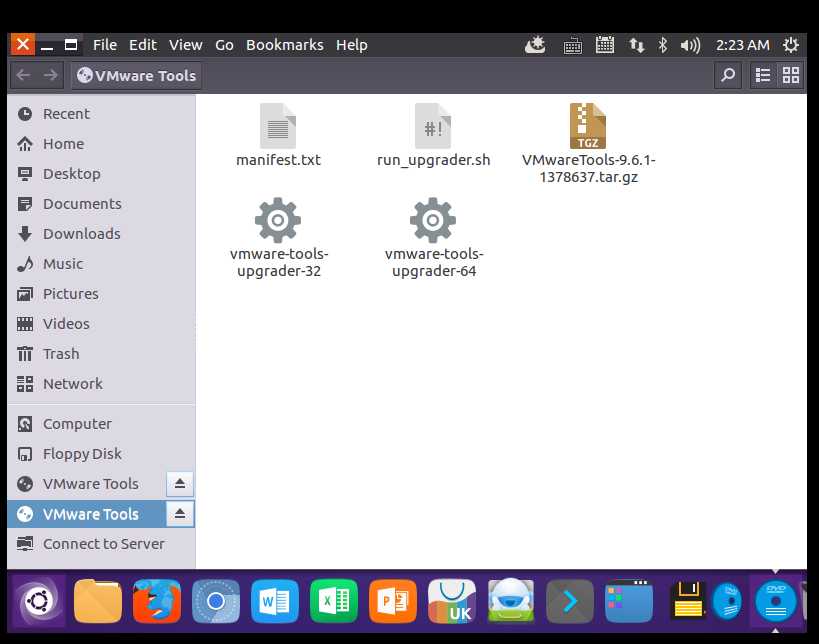Open the green tray installer dock icon
Screen dimensions: 819x644
[511, 601]
